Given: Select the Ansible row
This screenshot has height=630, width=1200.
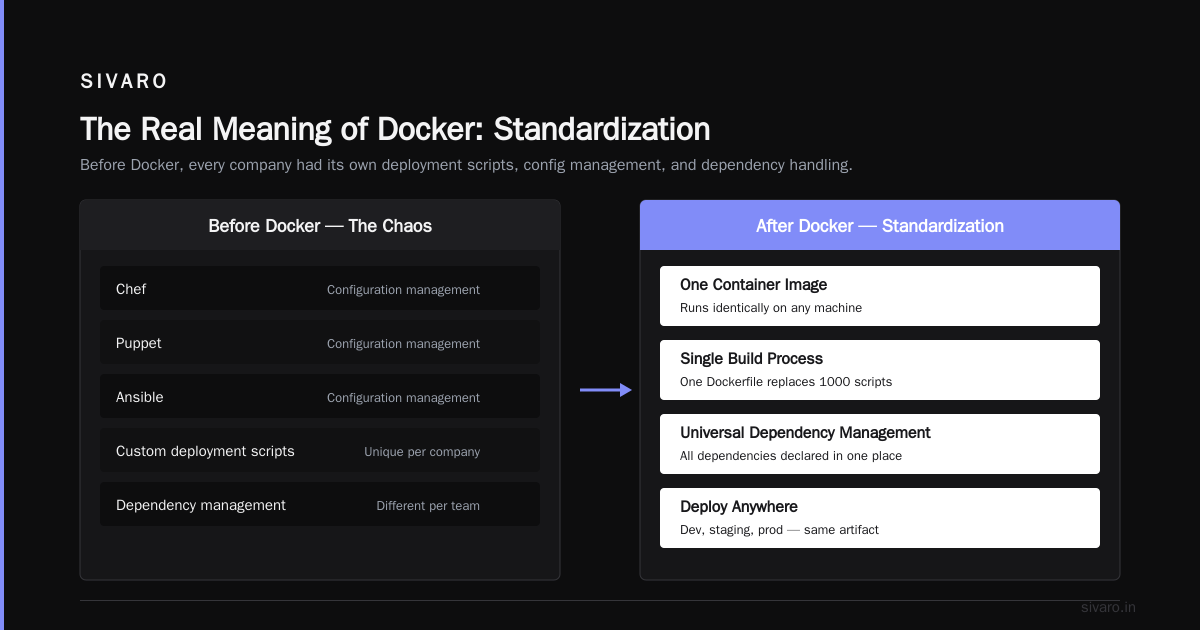Looking at the screenshot, I should click(320, 396).
